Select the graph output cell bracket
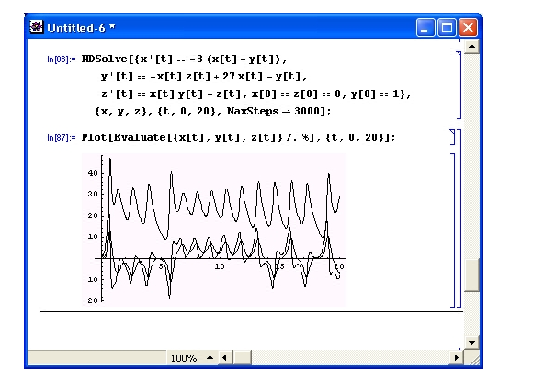Screen dimensions: 533x379 click(453, 230)
